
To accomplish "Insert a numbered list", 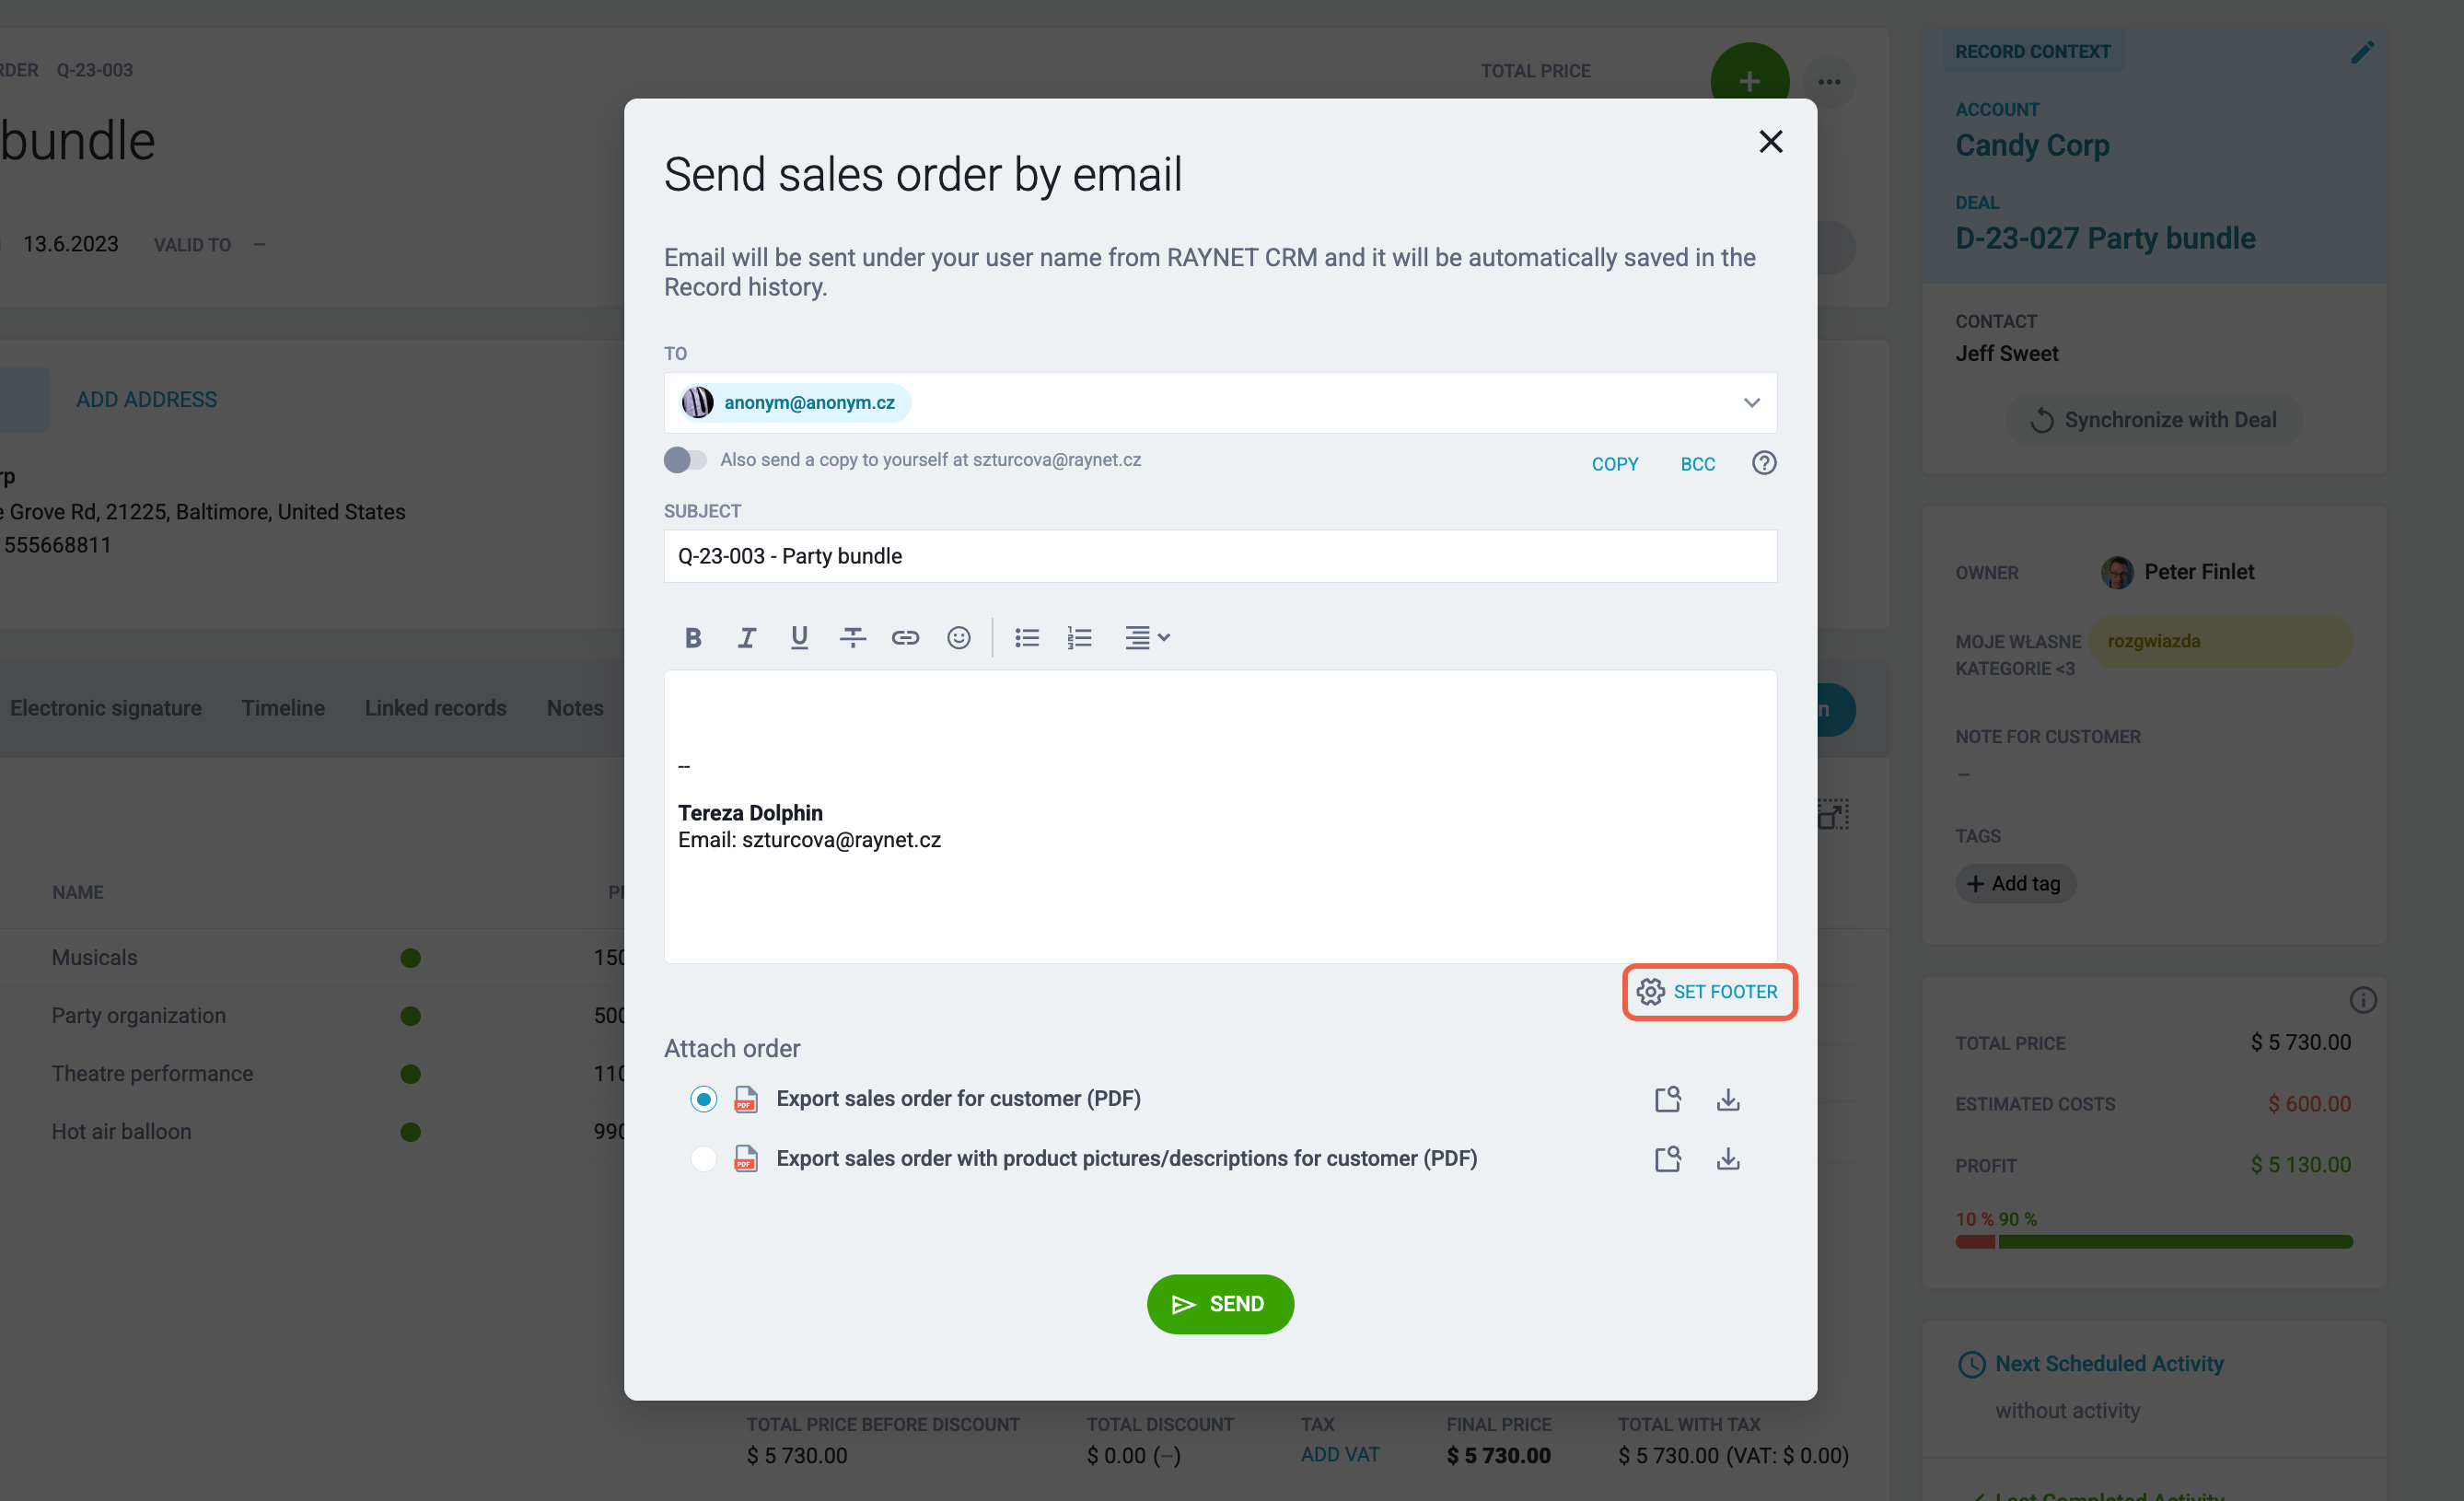I will pos(1079,637).
